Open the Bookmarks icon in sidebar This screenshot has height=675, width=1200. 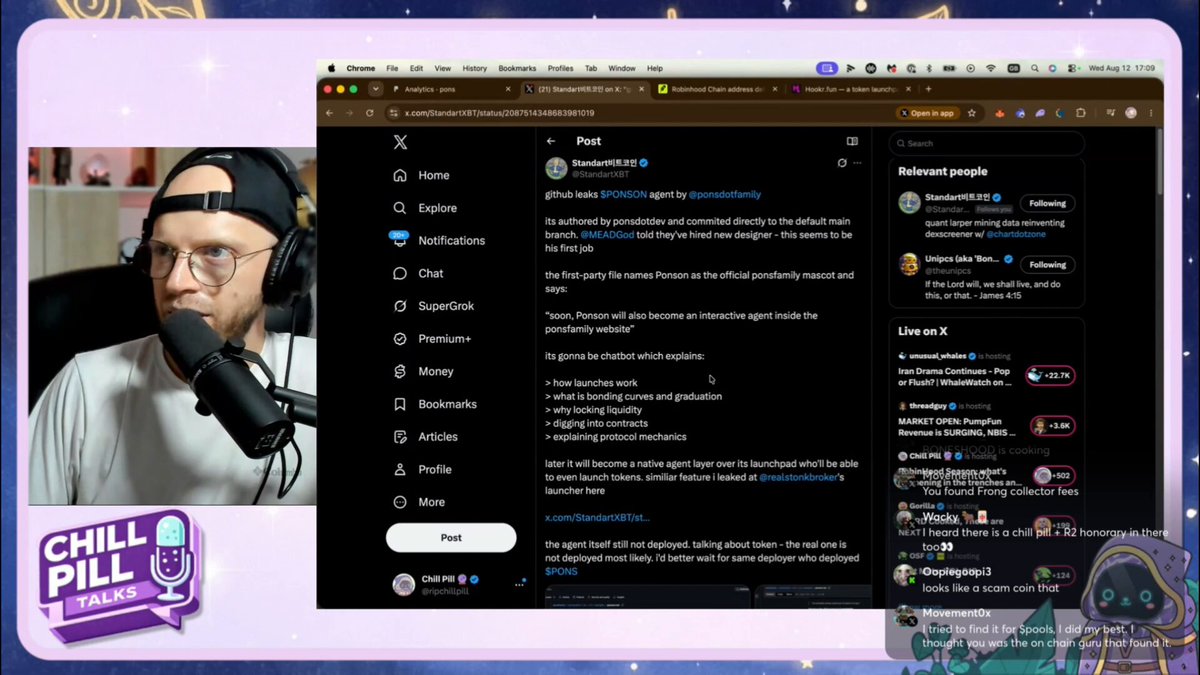[x=400, y=404]
